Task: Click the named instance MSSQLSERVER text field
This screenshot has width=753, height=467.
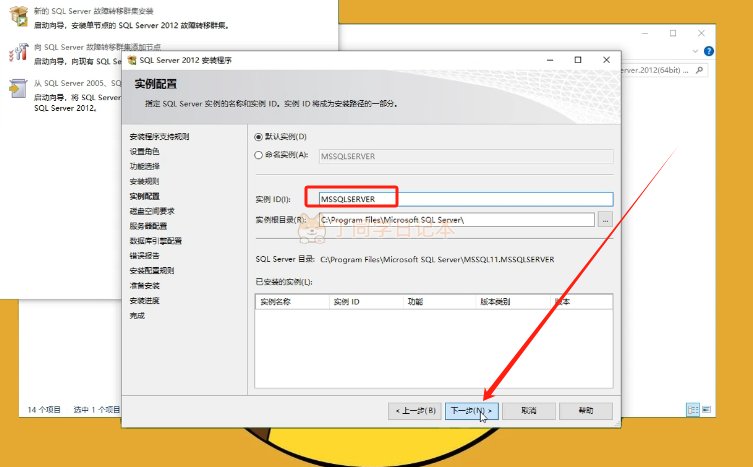Action: click(x=466, y=156)
